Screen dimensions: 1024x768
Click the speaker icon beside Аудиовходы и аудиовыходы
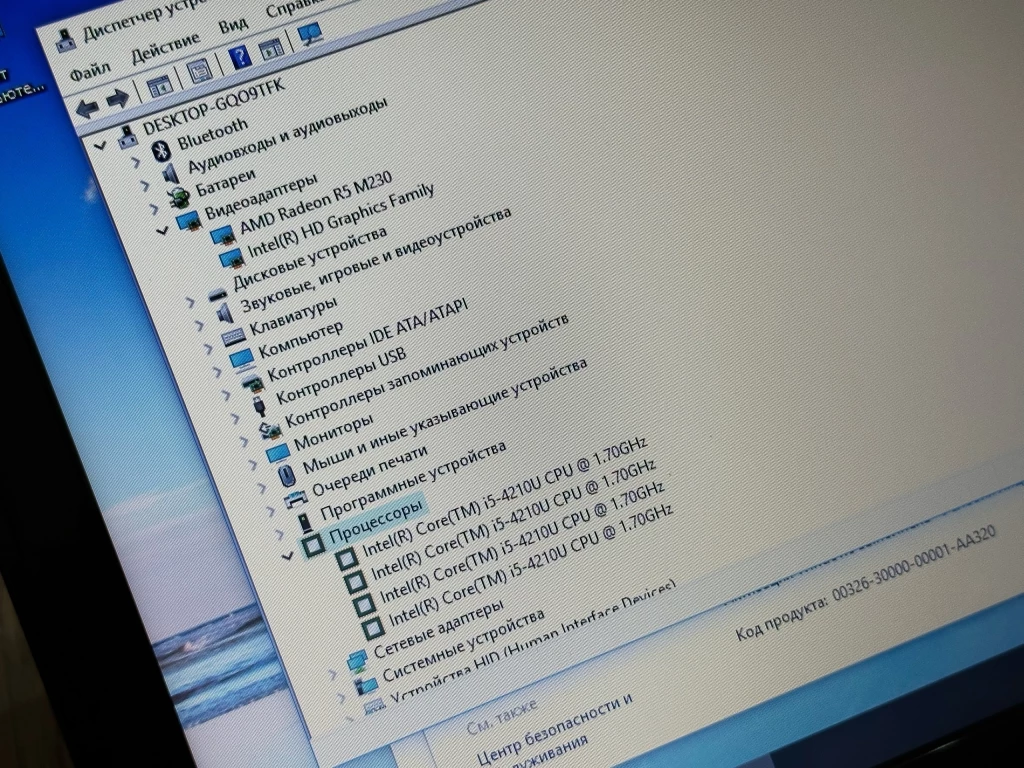click(171, 174)
